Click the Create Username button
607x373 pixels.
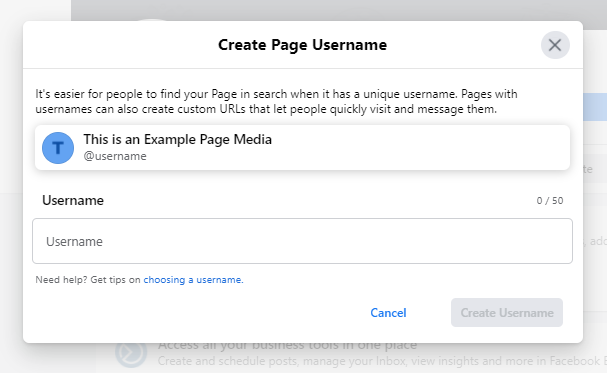tap(507, 313)
